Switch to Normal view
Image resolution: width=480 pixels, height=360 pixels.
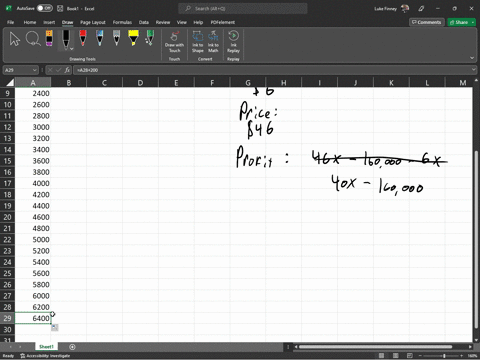point(381,356)
